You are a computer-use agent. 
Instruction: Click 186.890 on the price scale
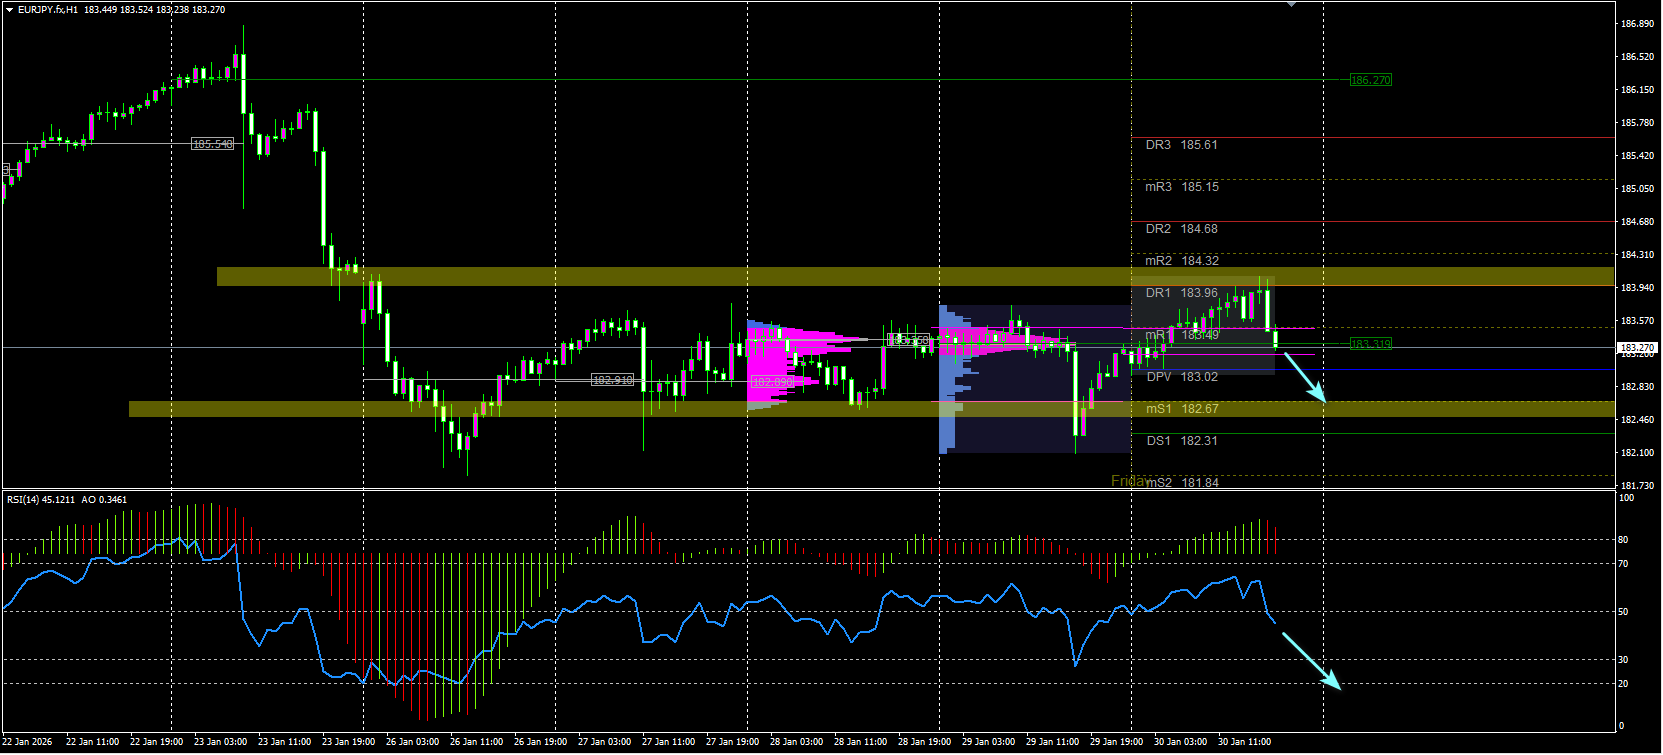point(1636,24)
